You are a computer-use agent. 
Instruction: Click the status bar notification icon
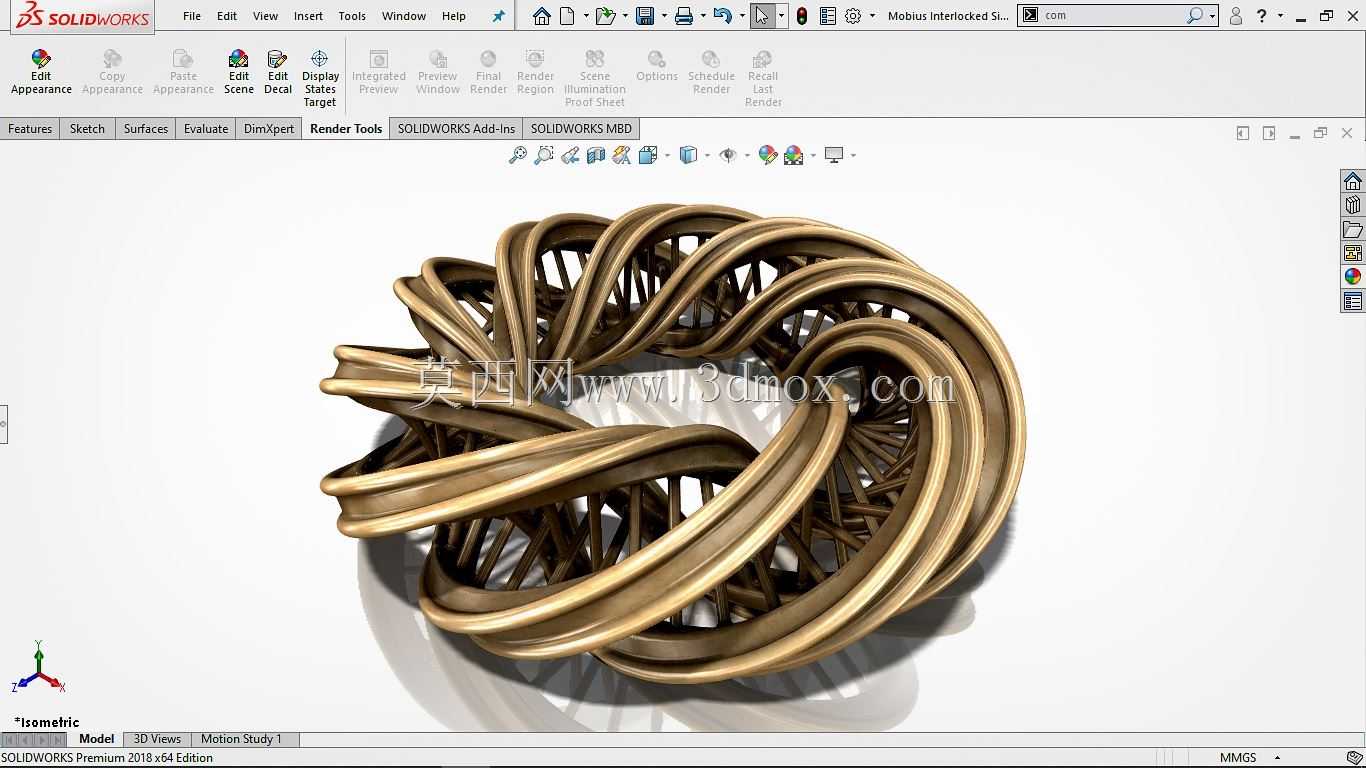[1354, 758]
